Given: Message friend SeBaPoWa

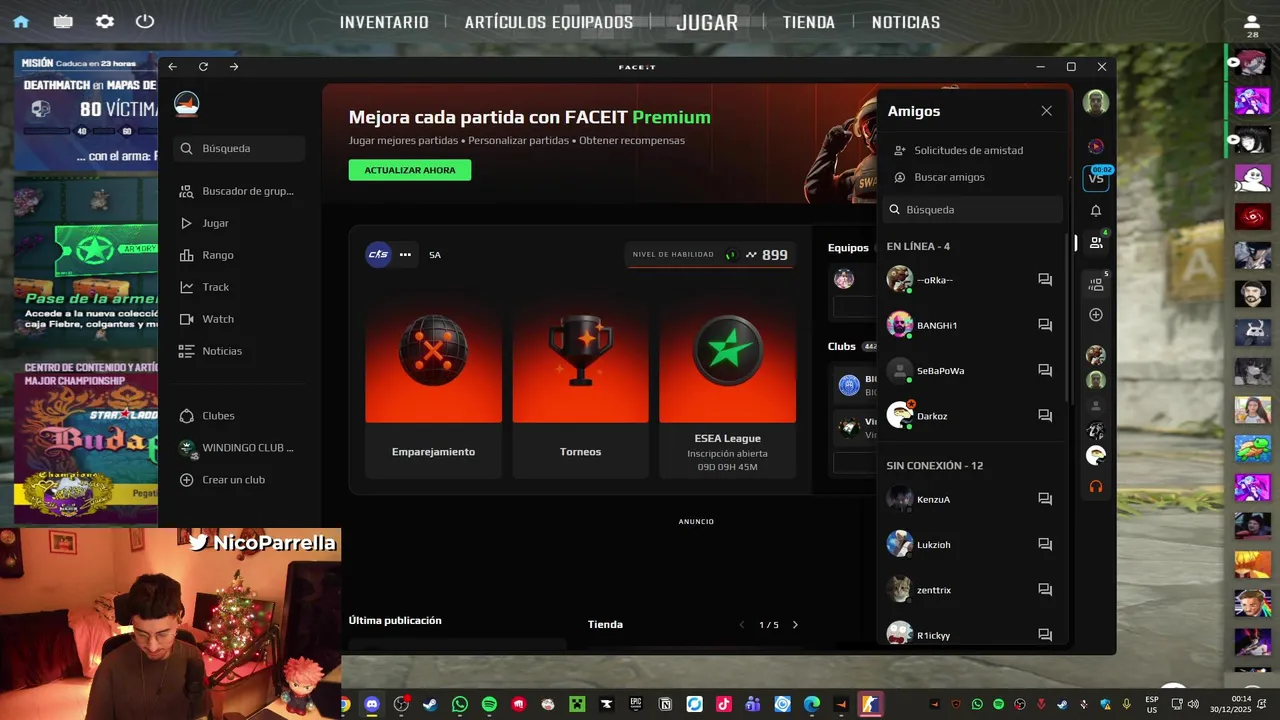Looking at the screenshot, I should (x=1045, y=370).
